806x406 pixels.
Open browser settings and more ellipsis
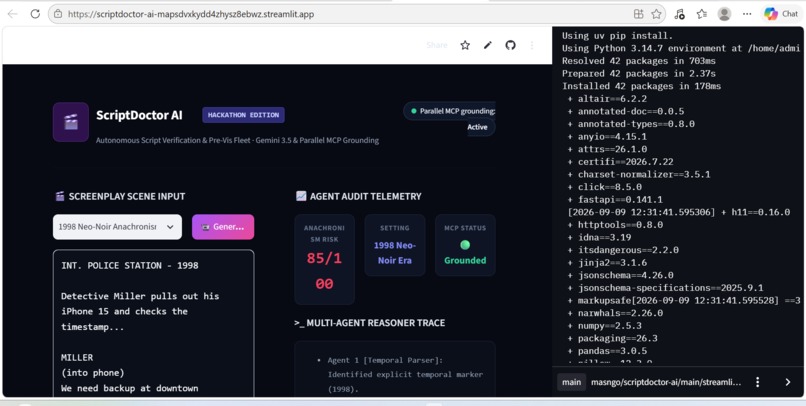[747, 14]
